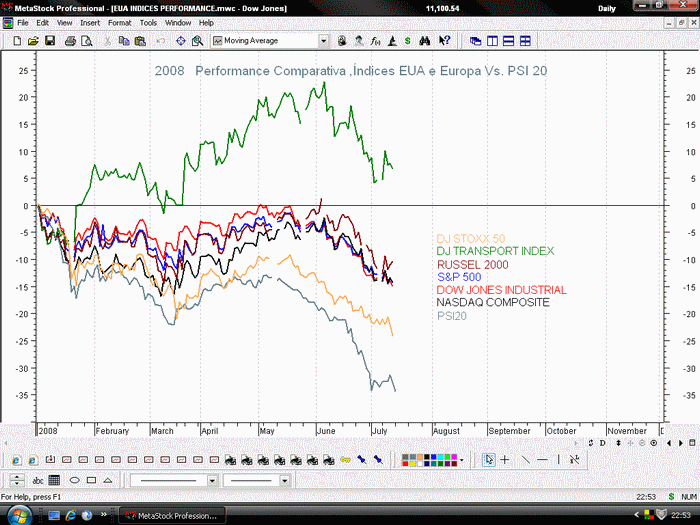Click the Copy toolbar icon
This screenshot has width=700, height=525.
tap(124, 41)
